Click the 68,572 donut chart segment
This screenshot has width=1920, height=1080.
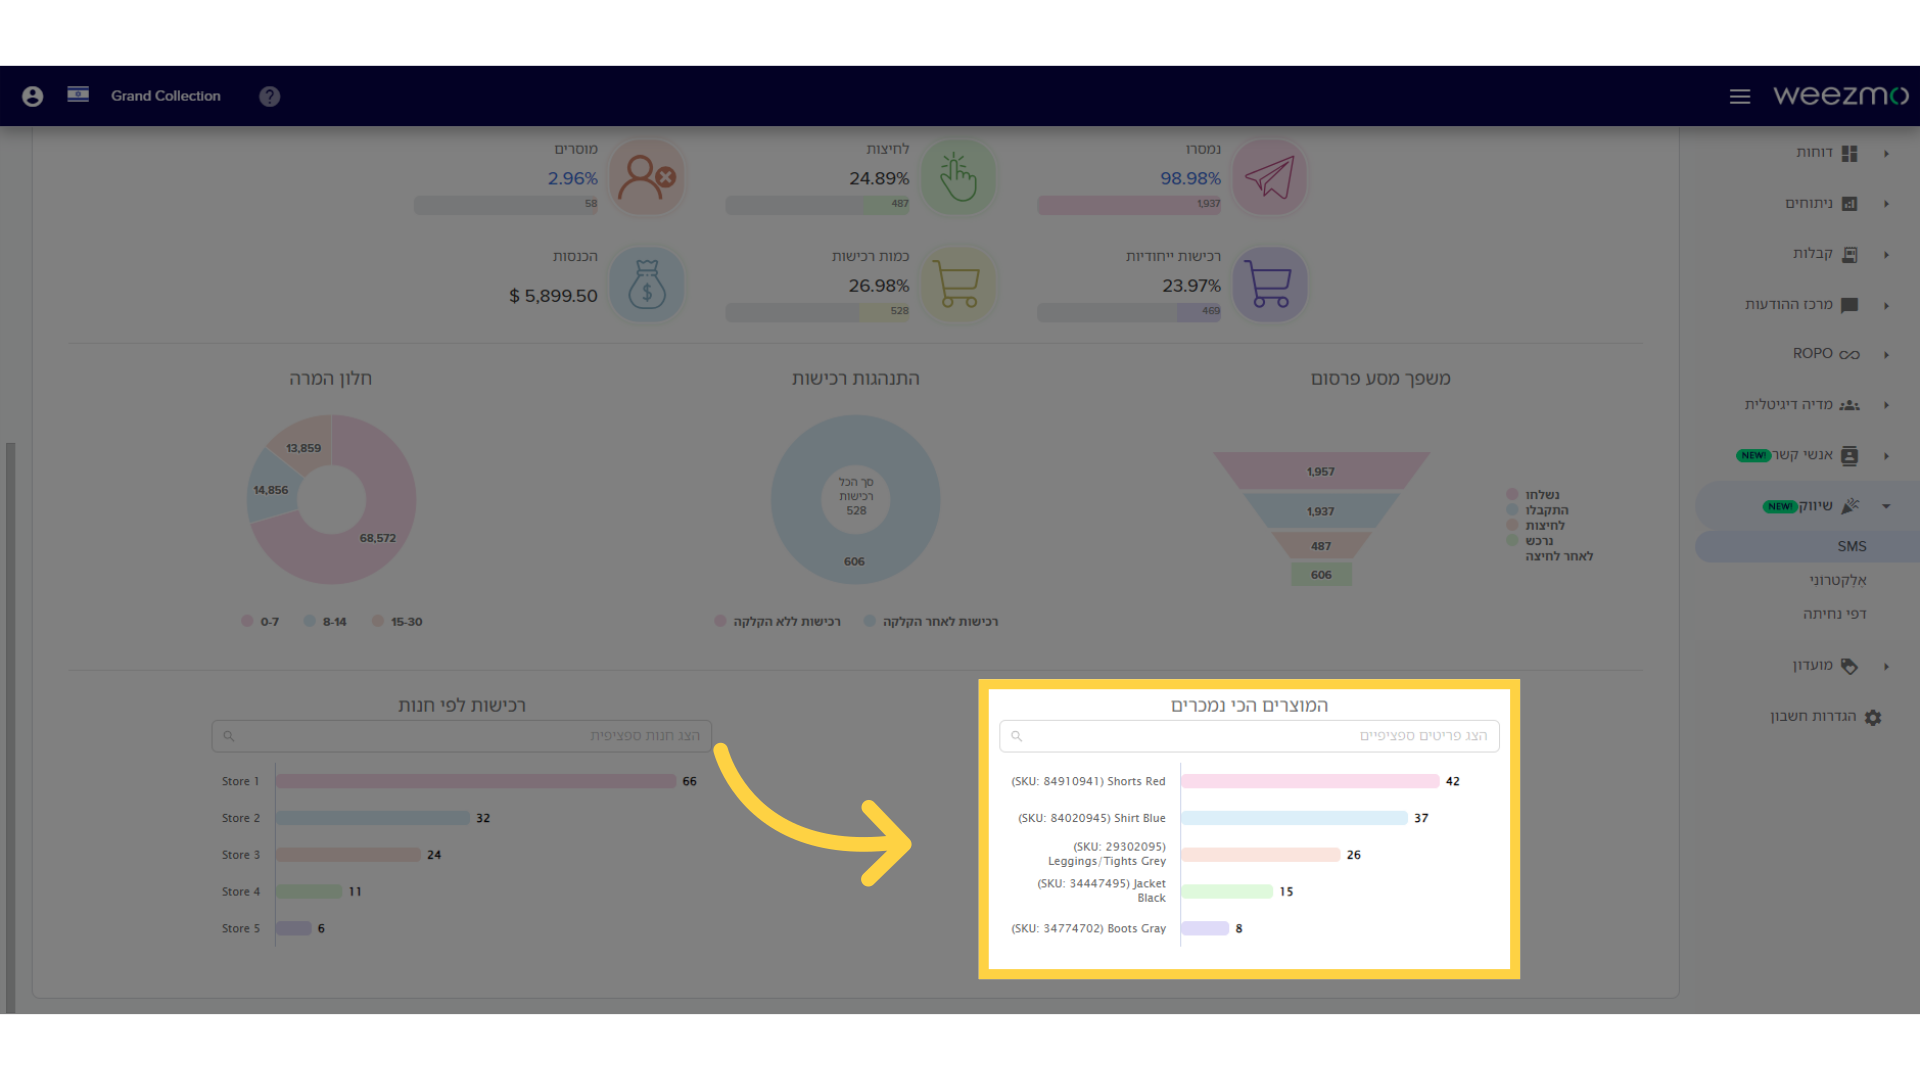tap(377, 538)
